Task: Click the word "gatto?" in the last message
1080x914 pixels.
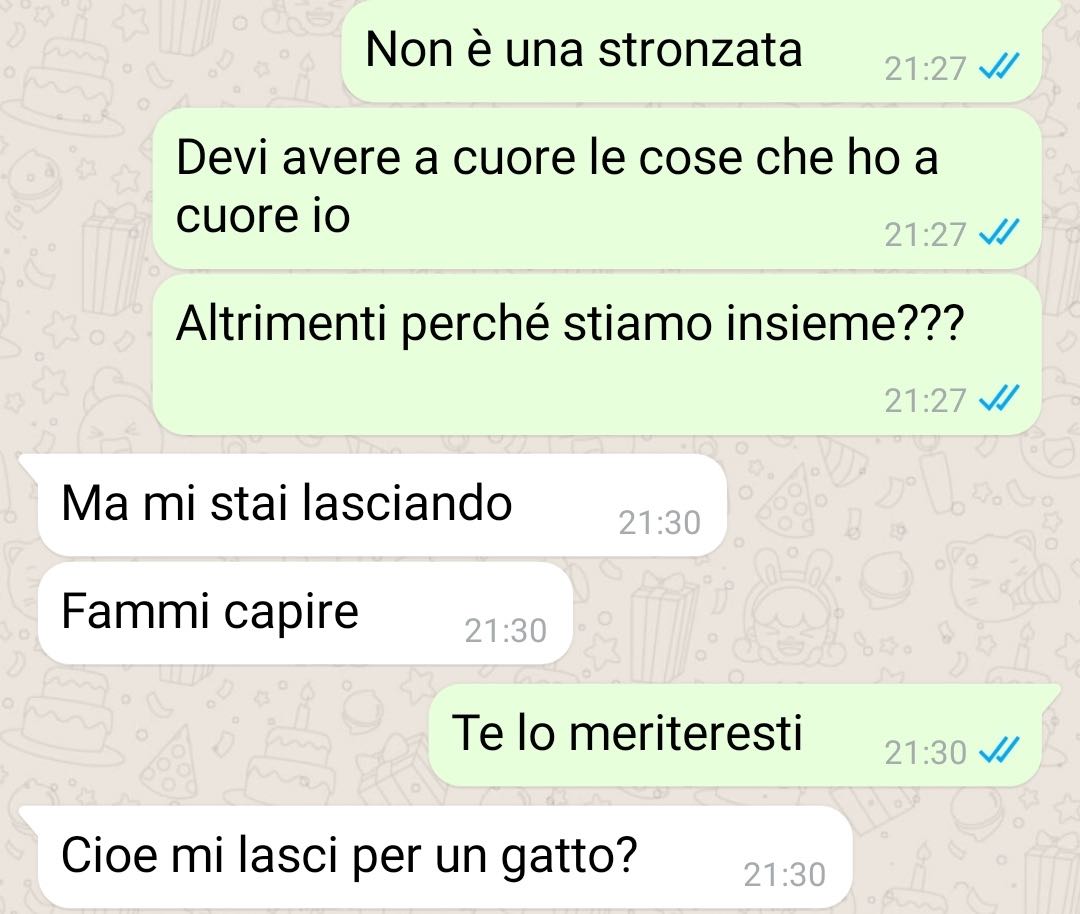Action: [x=569, y=858]
